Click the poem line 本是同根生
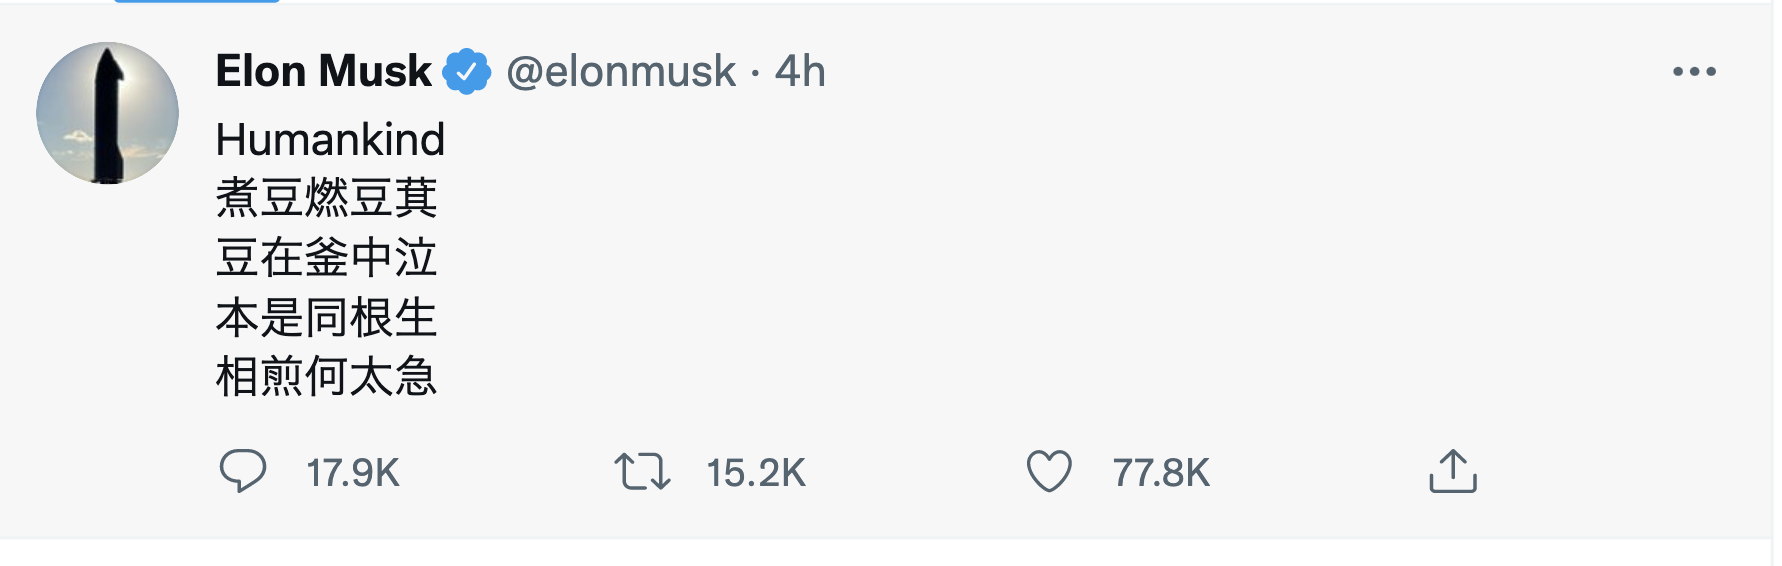 tap(326, 318)
